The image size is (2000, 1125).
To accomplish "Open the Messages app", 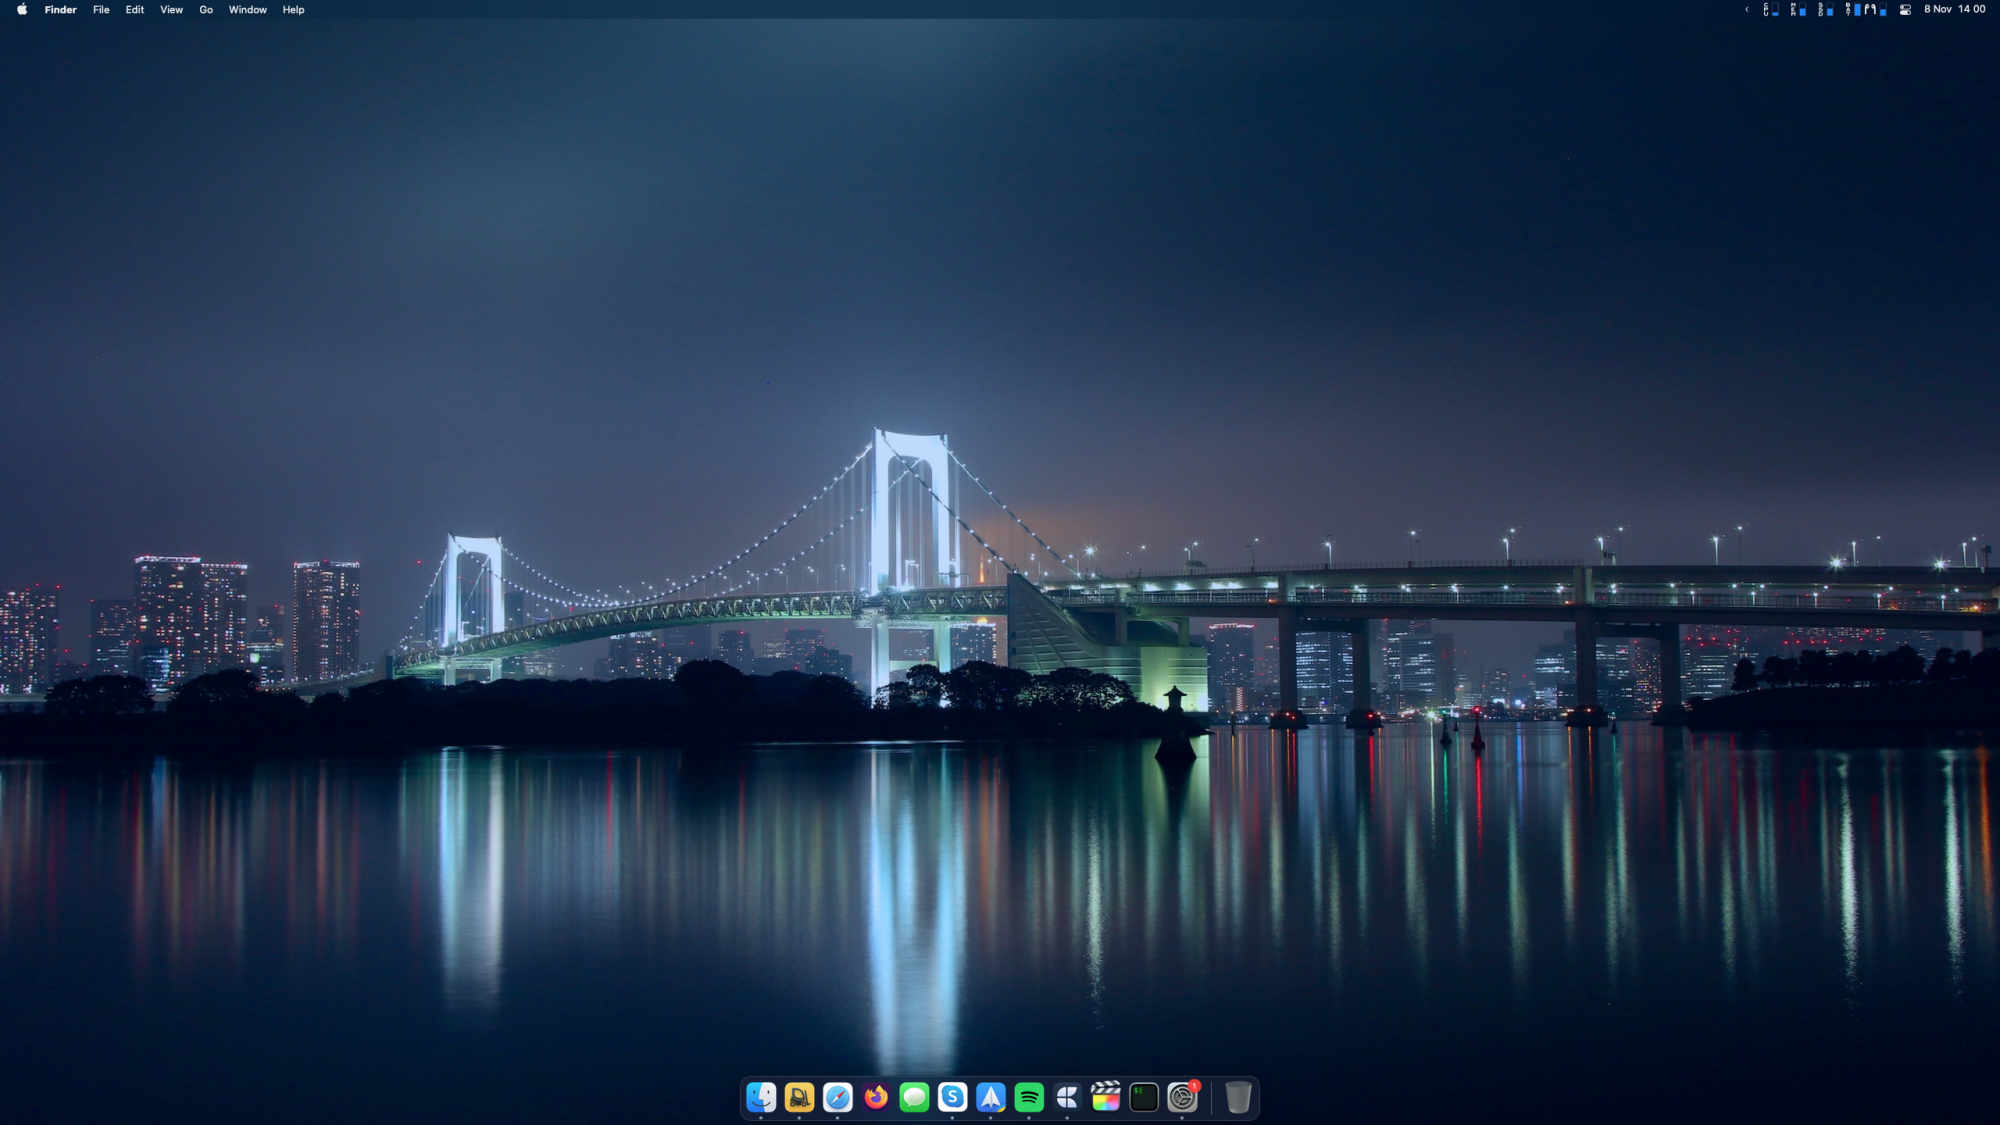I will pyautogui.click(x=914, y=1097).
